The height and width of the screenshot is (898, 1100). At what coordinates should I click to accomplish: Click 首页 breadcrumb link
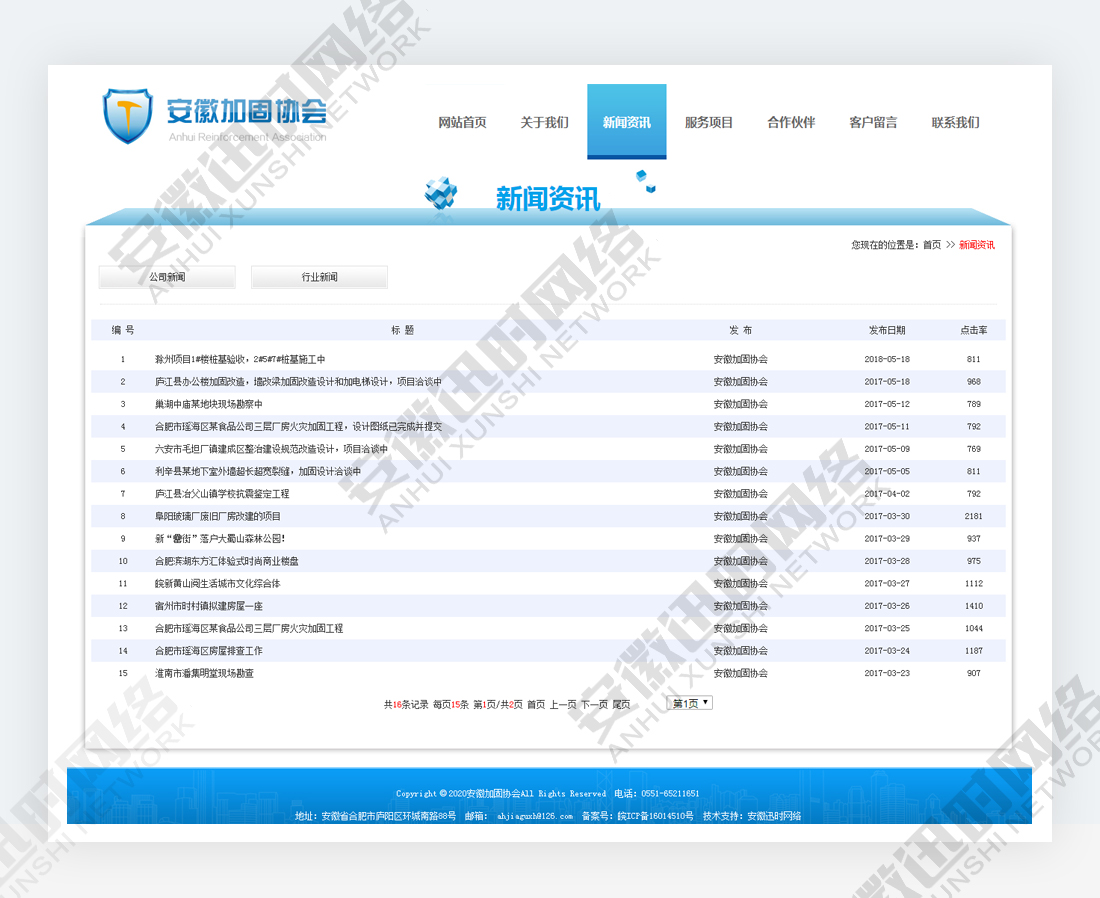tap(931, 245)
